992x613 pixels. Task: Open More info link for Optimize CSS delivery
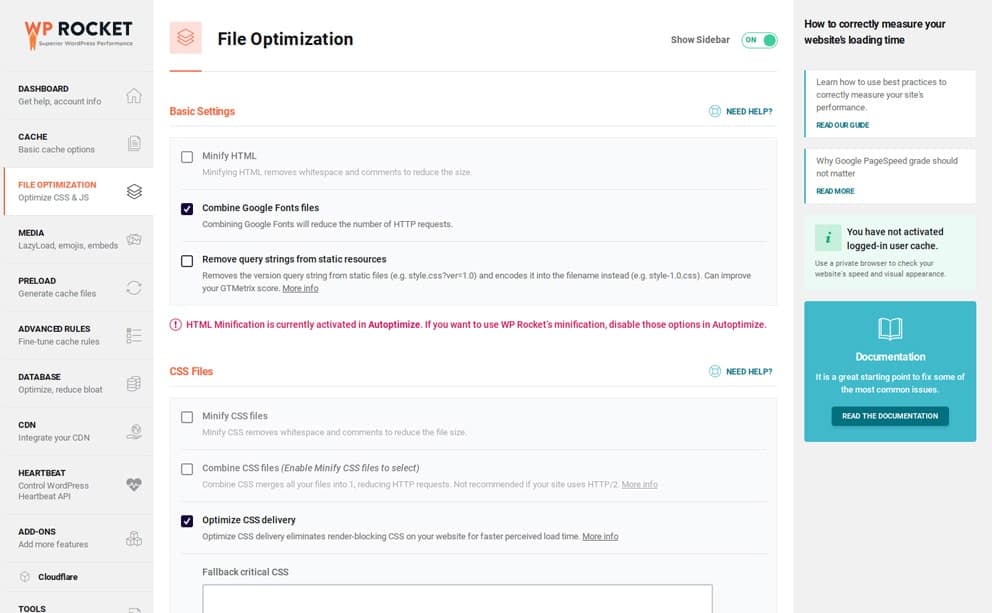tap(600, 536)
